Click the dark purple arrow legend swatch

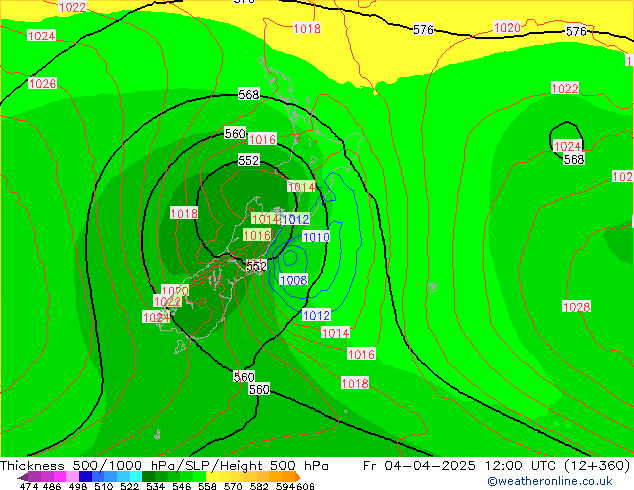tap(23, 477)
